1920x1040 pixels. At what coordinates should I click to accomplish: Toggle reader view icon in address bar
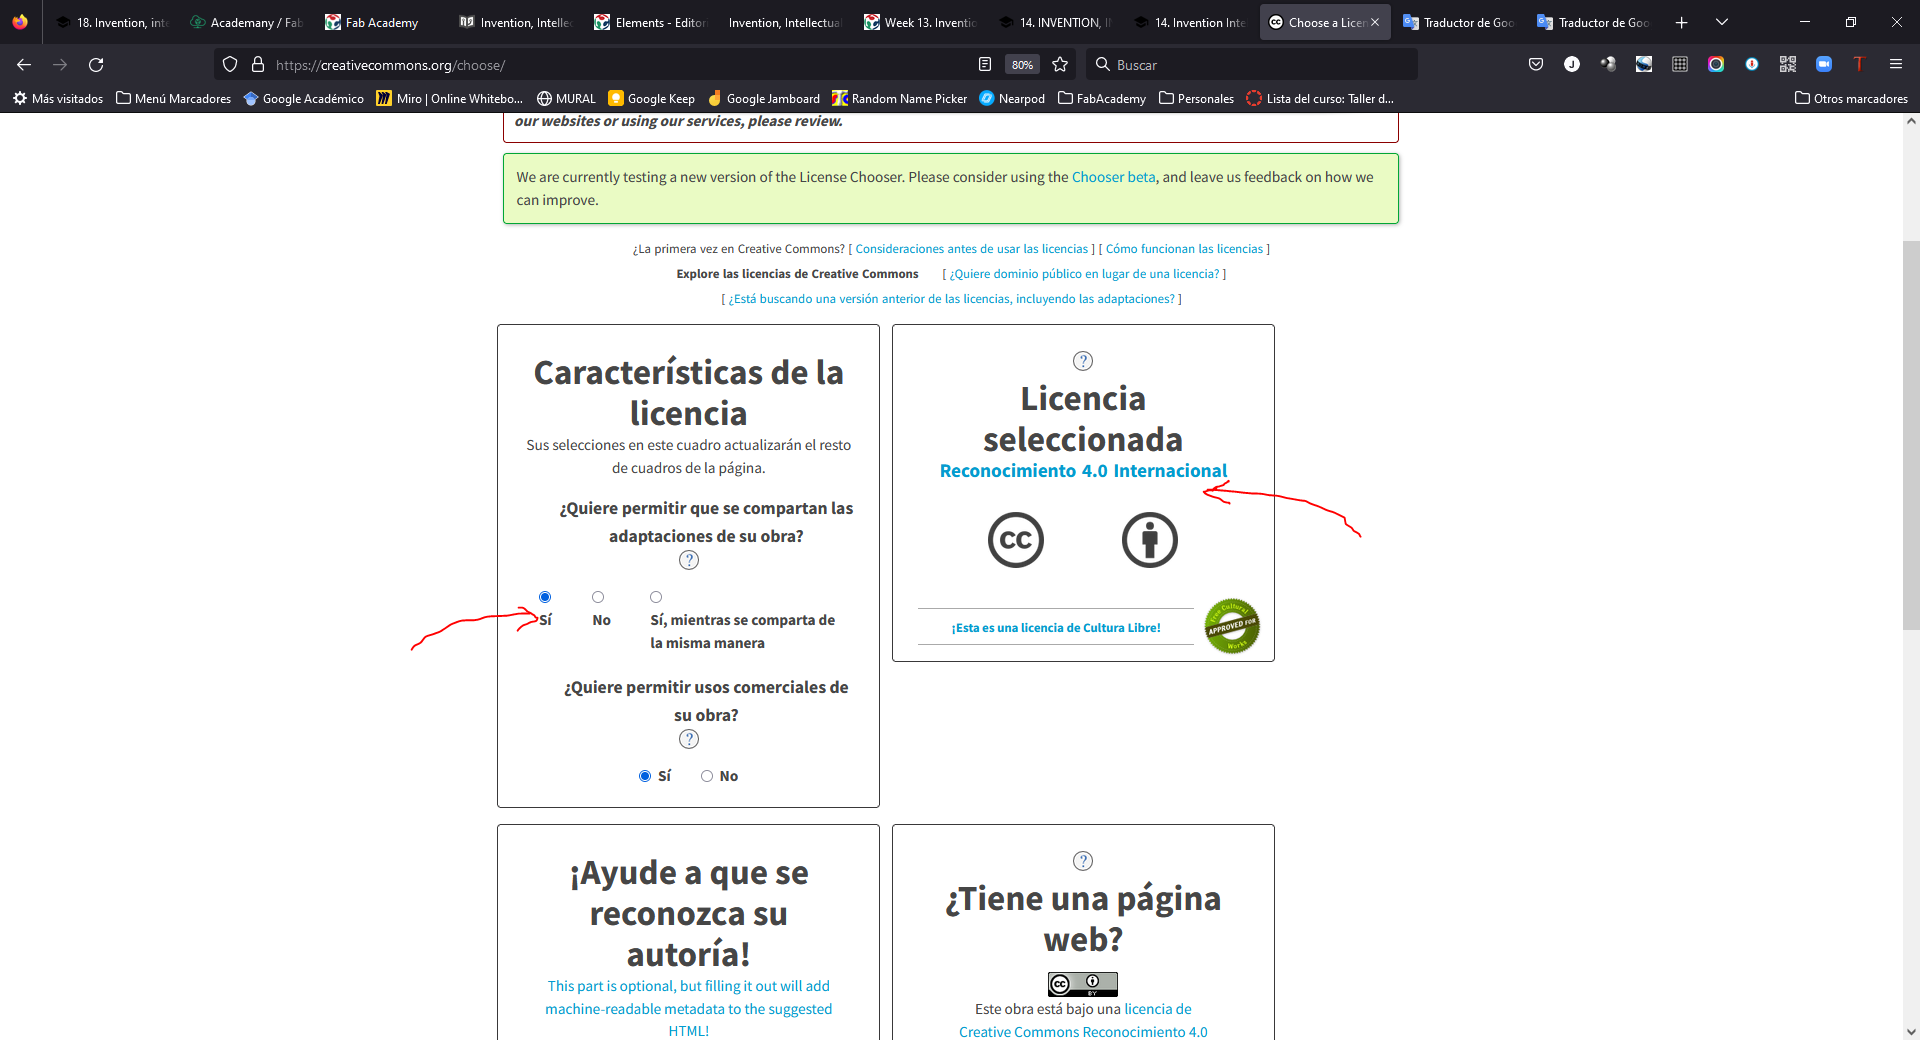pyautogui.click(x=985, y=64)
